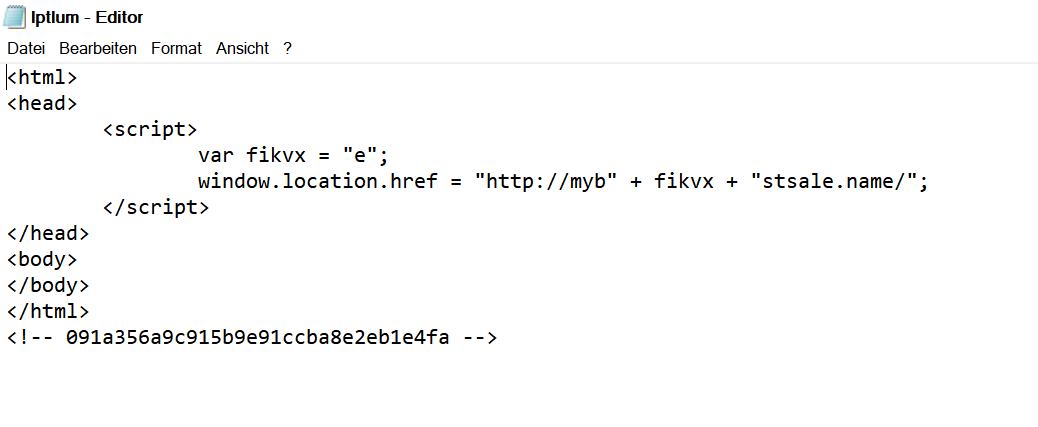1038x427 pixels.
Task: Click the lptlum - Editor window title
Action: (87, 18)
